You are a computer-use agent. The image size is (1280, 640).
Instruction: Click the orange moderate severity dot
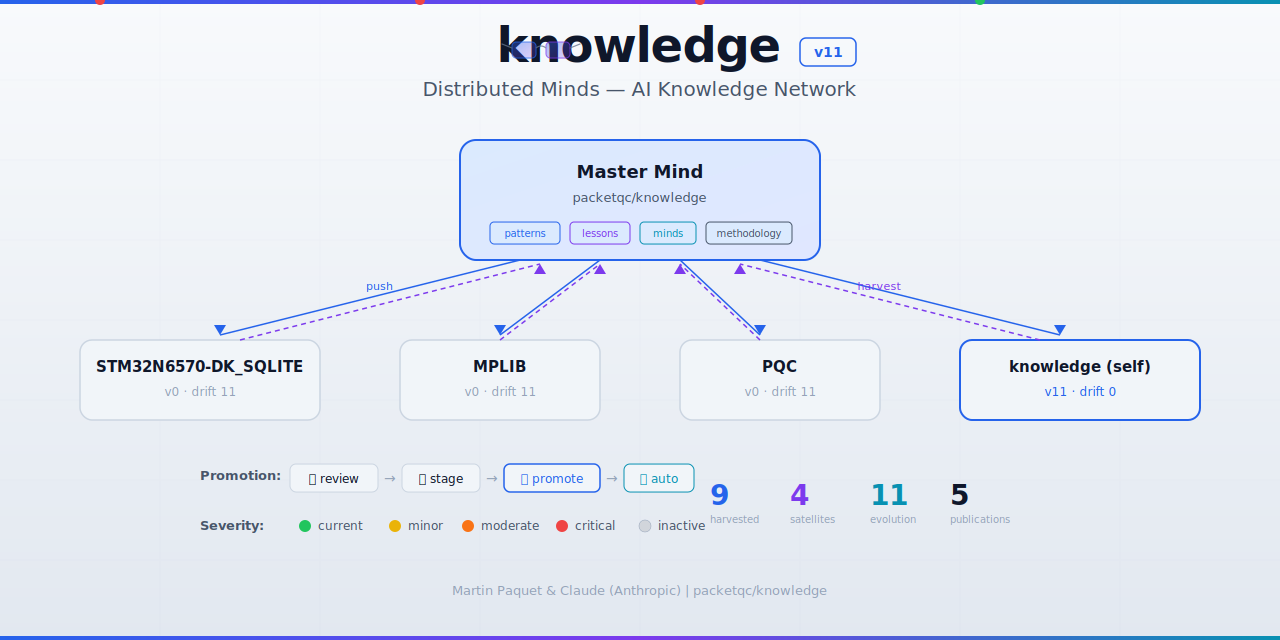[468, 526]
